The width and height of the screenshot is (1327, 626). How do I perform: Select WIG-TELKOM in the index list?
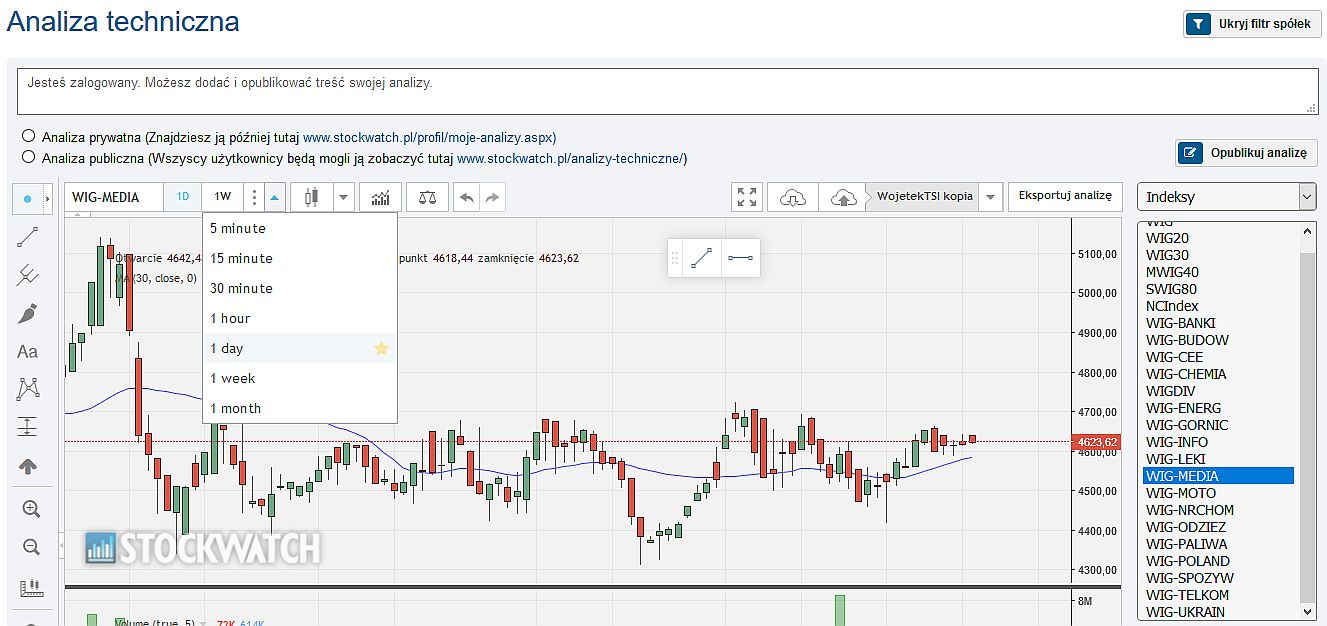1218,595
